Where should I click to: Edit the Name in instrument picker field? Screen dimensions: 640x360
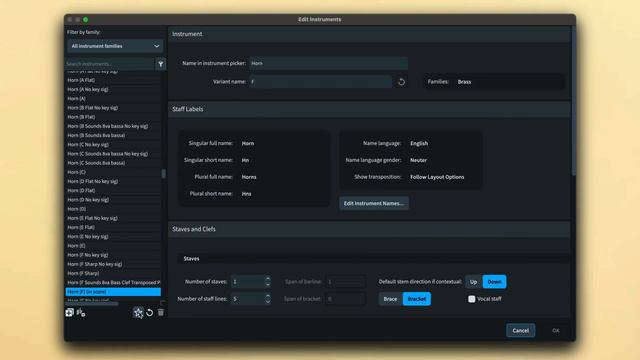pyautogui.click(x=329, y=63)
